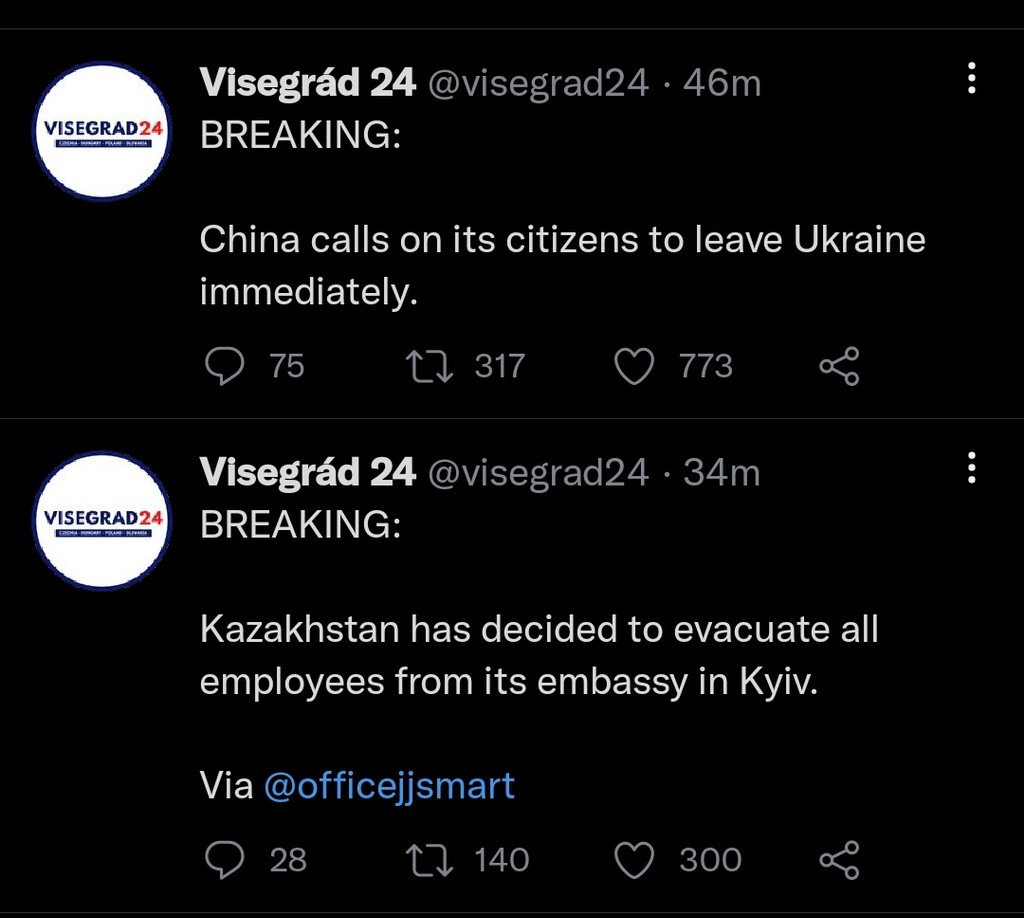
Task: Like the China leave Ukraine tweet
Action: 634,366
